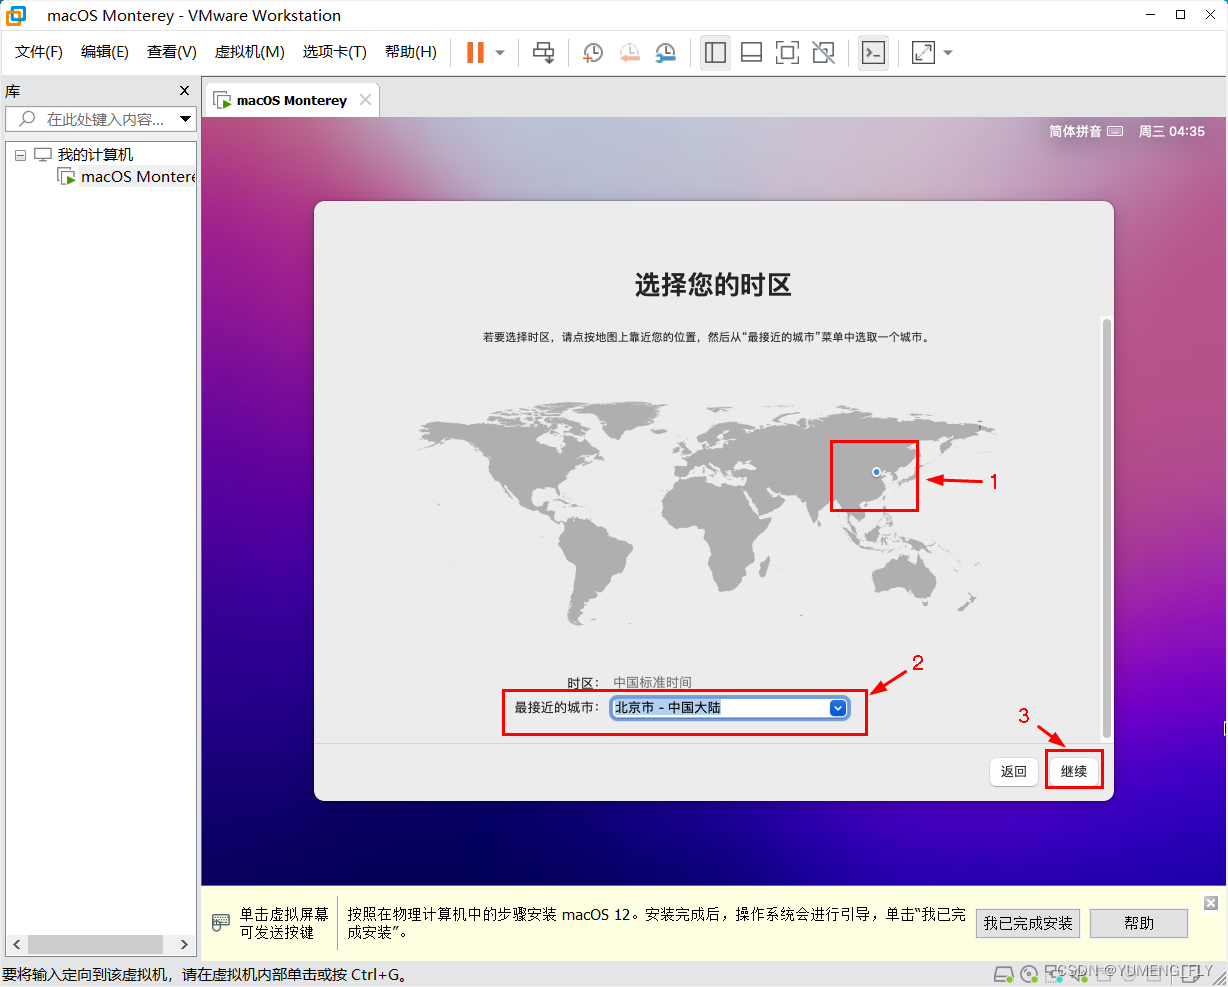Pause the virtual machine with the orange pause icon
Viewport: 1228px width, 987px height.
(x=475, y=52)
